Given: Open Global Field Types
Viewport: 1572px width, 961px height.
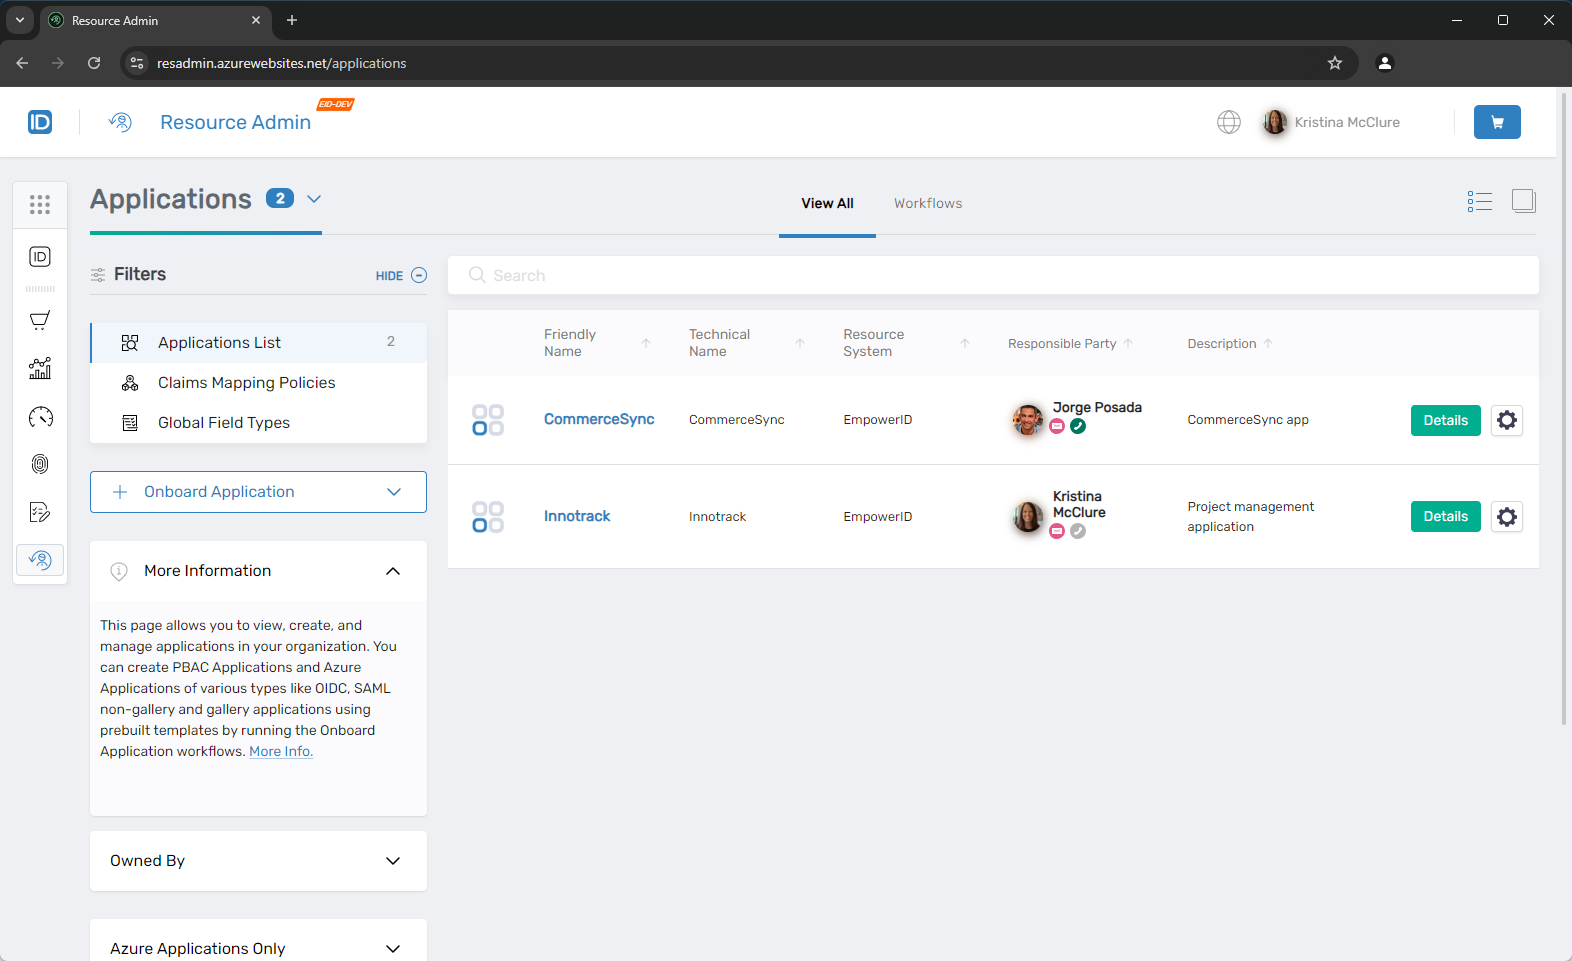Looking at the screenshot, I should click(258, 423).
